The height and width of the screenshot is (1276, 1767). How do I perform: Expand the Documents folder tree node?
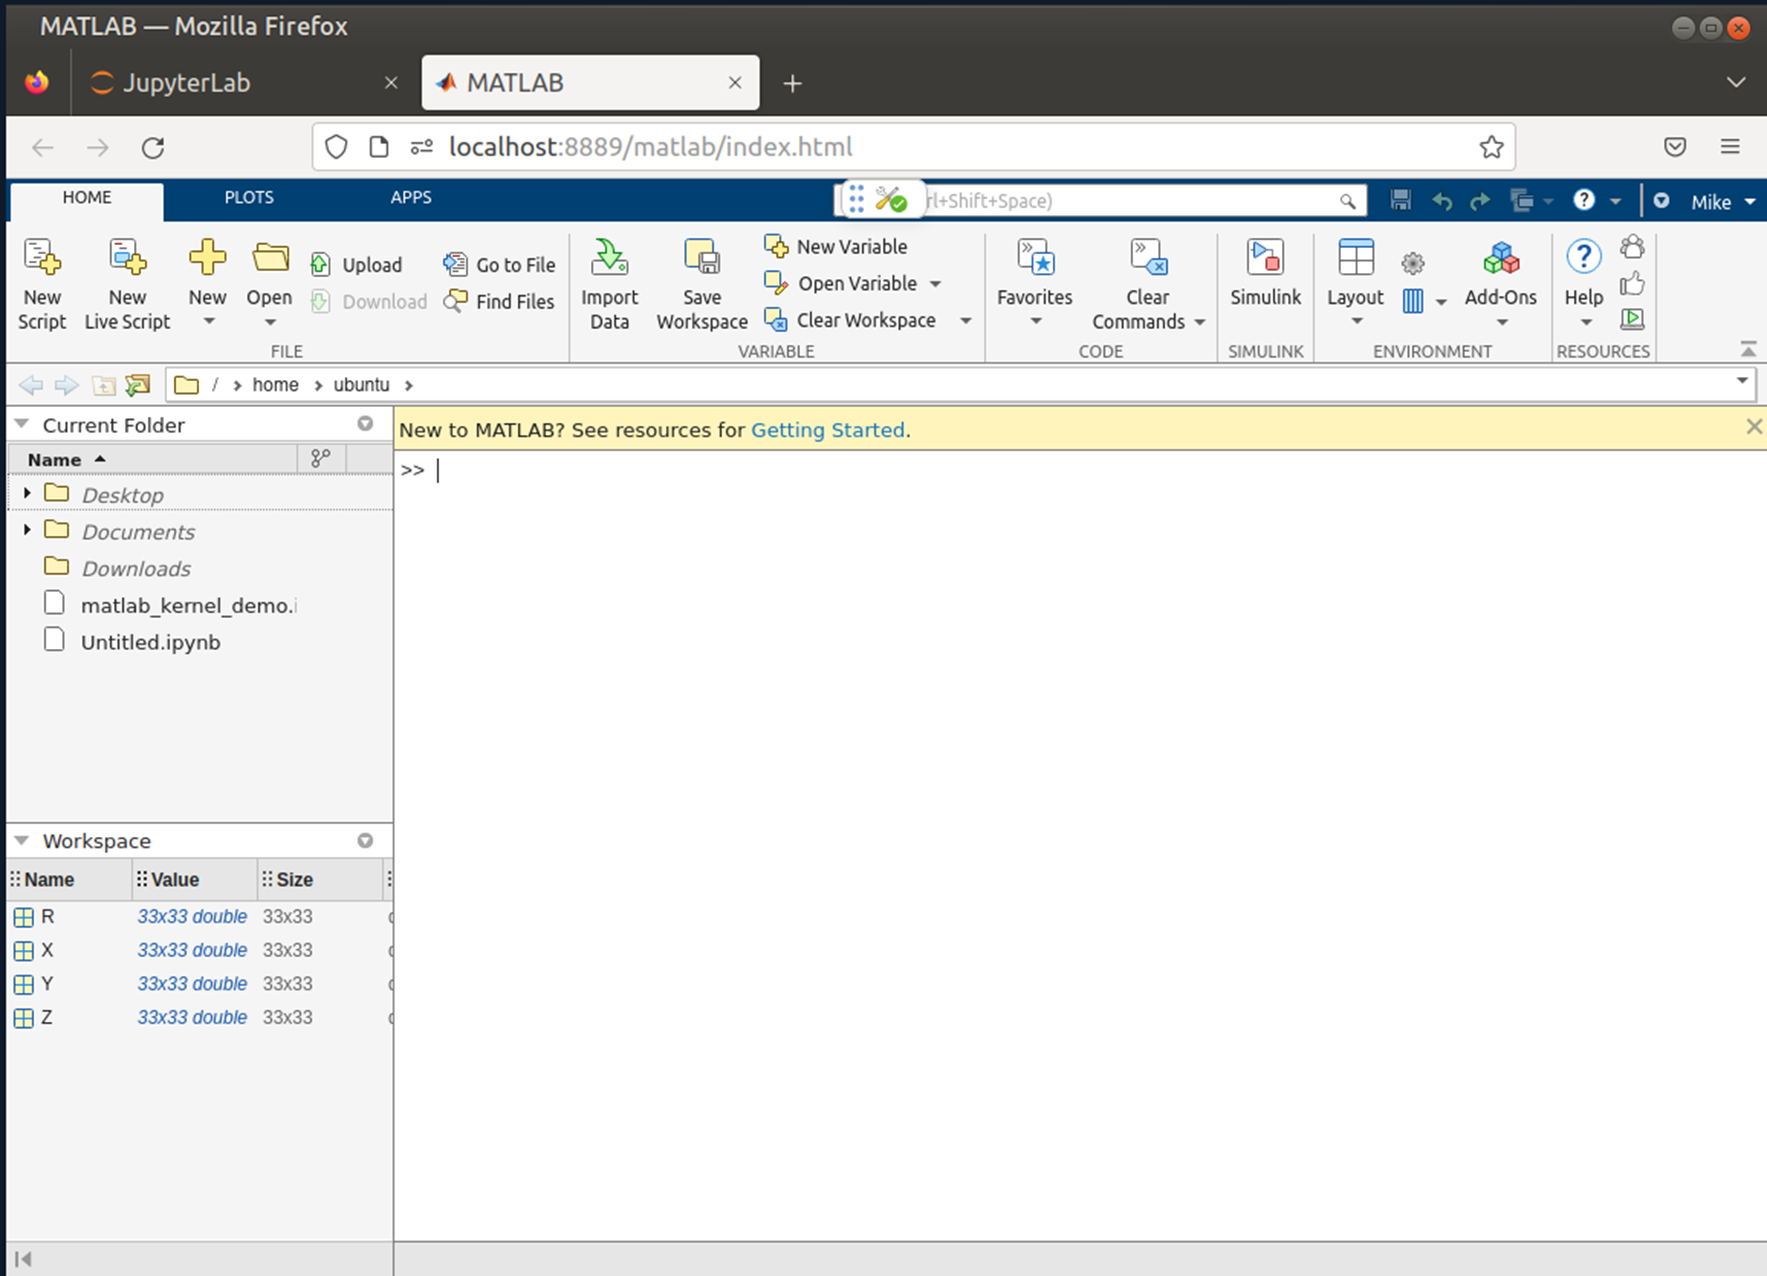[x=27, y=530]
